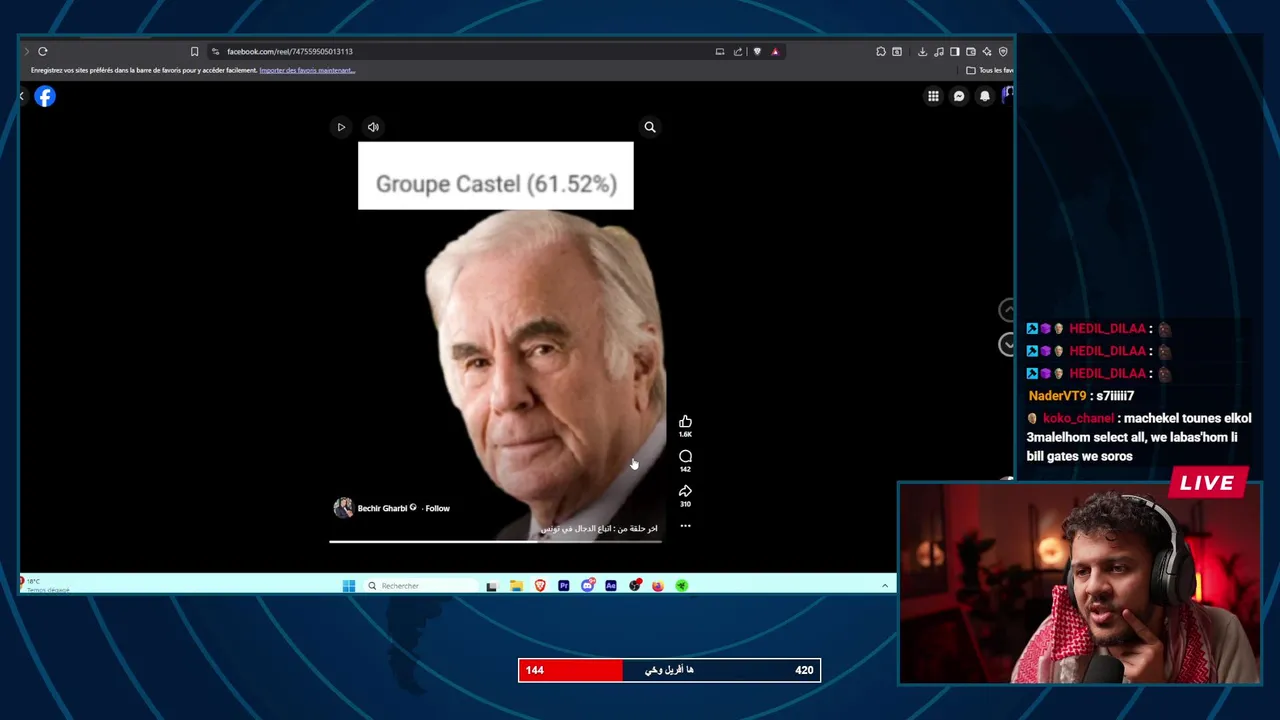This screenshot has width=1280, height=720.
Task: Open the VPN shield icon in toolbar
Action: click(x=1003, y=51)
